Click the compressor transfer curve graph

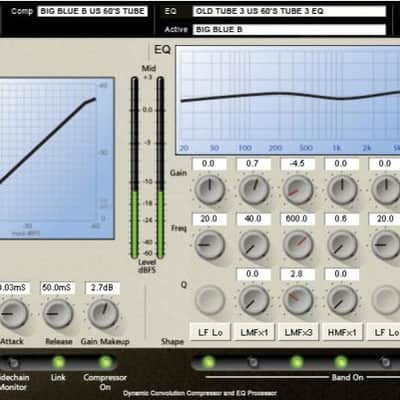[x=57, y=158]
